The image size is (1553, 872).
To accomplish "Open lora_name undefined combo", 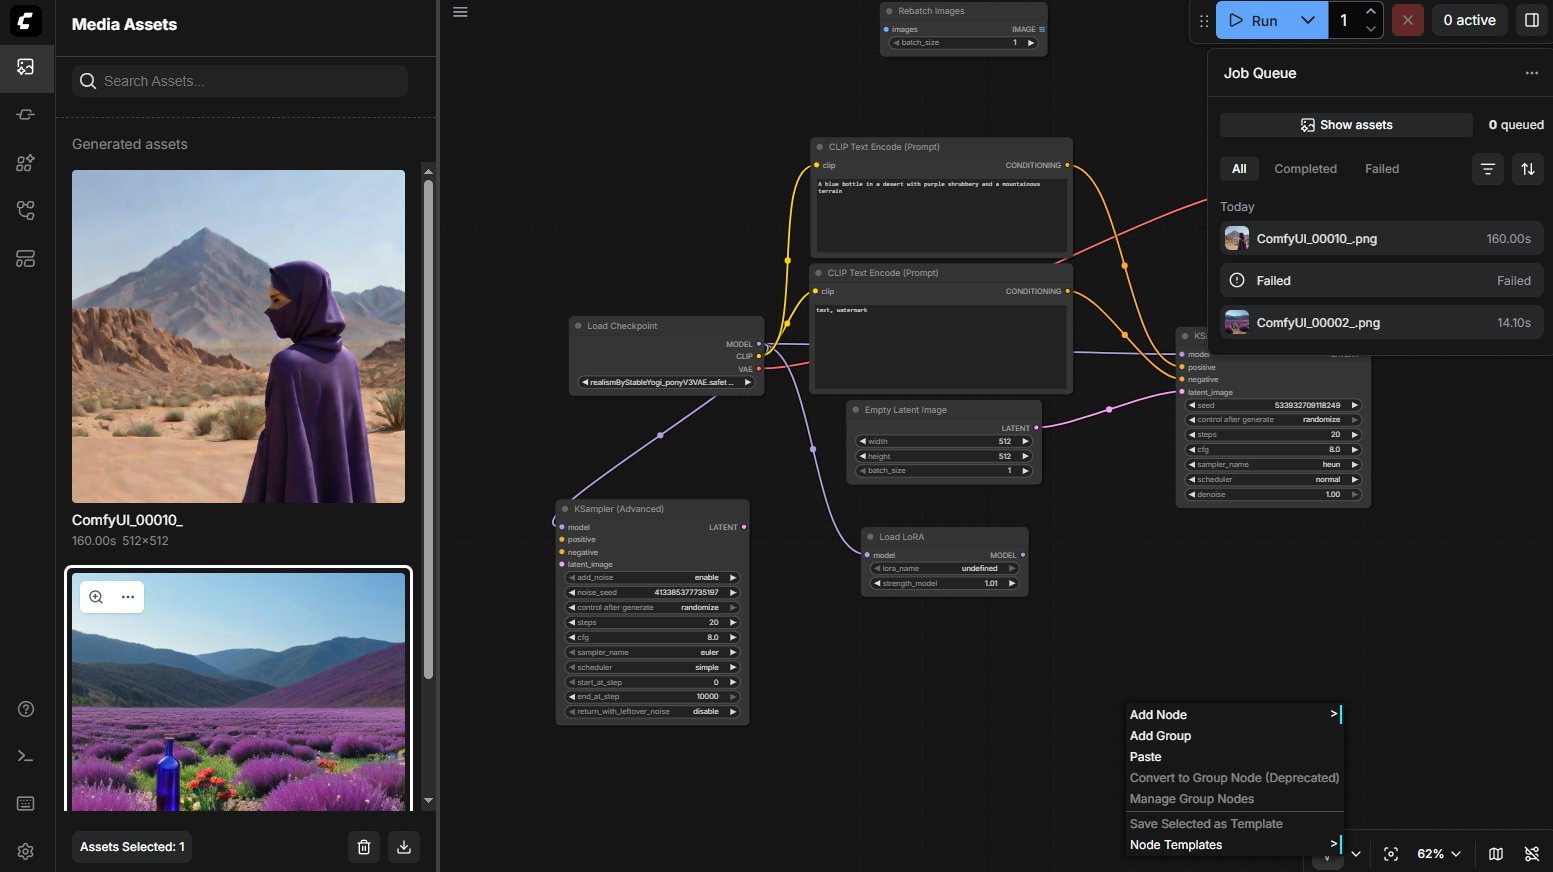I will pyautogui.click(x=945, y=568).
